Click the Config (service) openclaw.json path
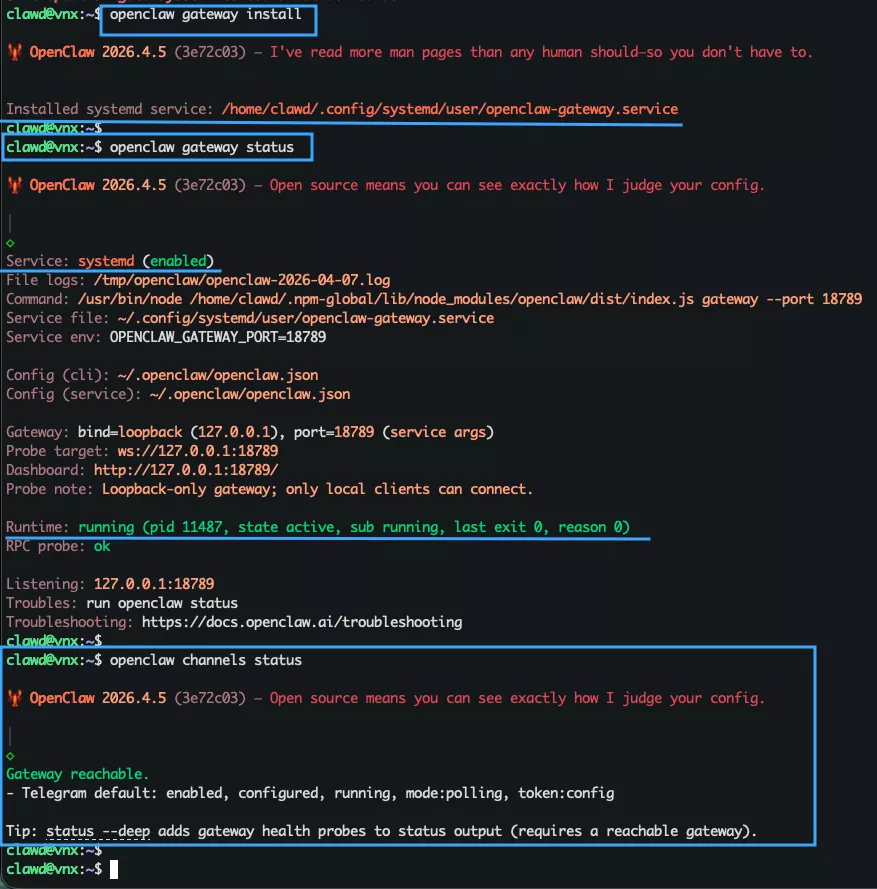This screenshot has height=889, width=877. (x=250, y=394)
